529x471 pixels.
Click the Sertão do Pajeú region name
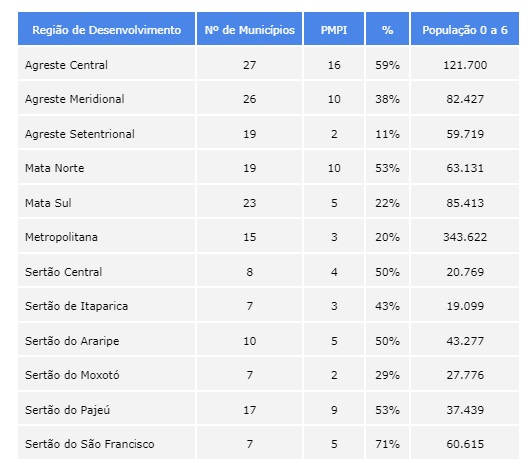click(67, 410)
